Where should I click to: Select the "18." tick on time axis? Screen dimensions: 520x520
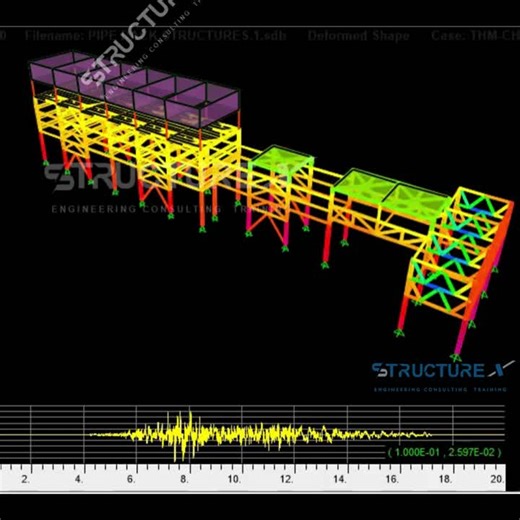pos(445,479)
